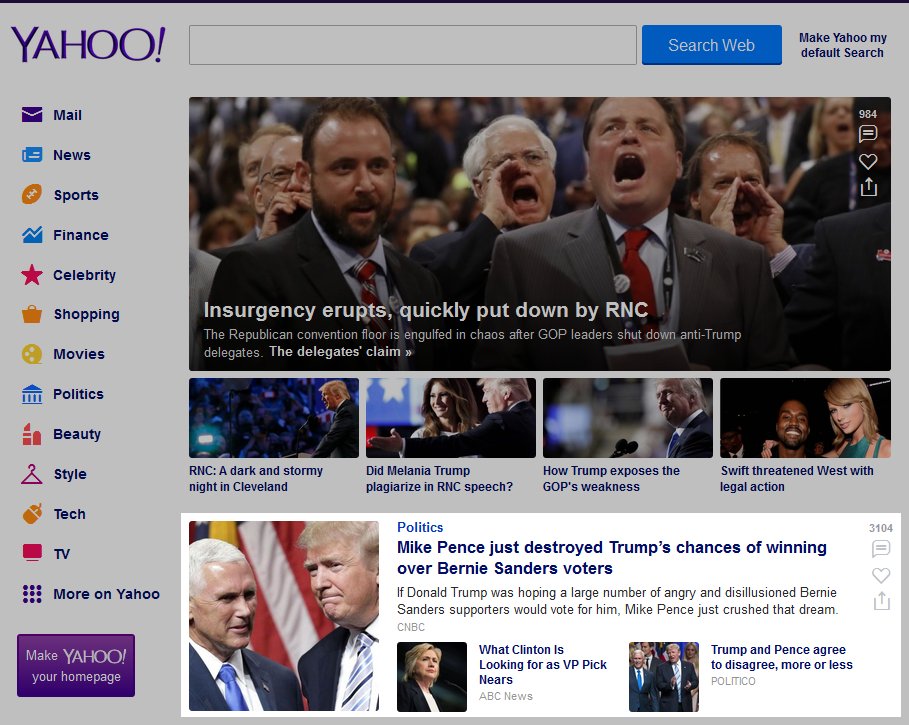Click the ABC News source label
The width and height of the screenshot is (909, 725).
[x=506, y=696]
